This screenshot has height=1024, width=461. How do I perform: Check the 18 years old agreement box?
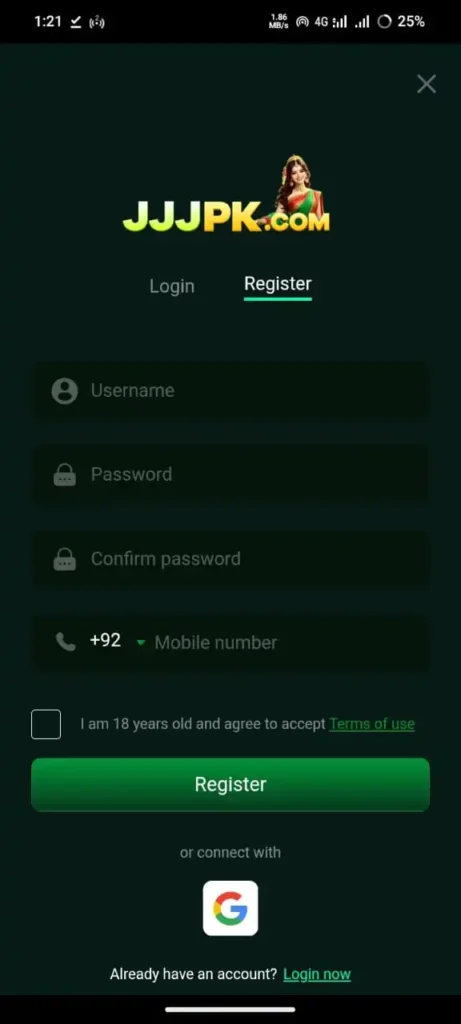[46, 724]
